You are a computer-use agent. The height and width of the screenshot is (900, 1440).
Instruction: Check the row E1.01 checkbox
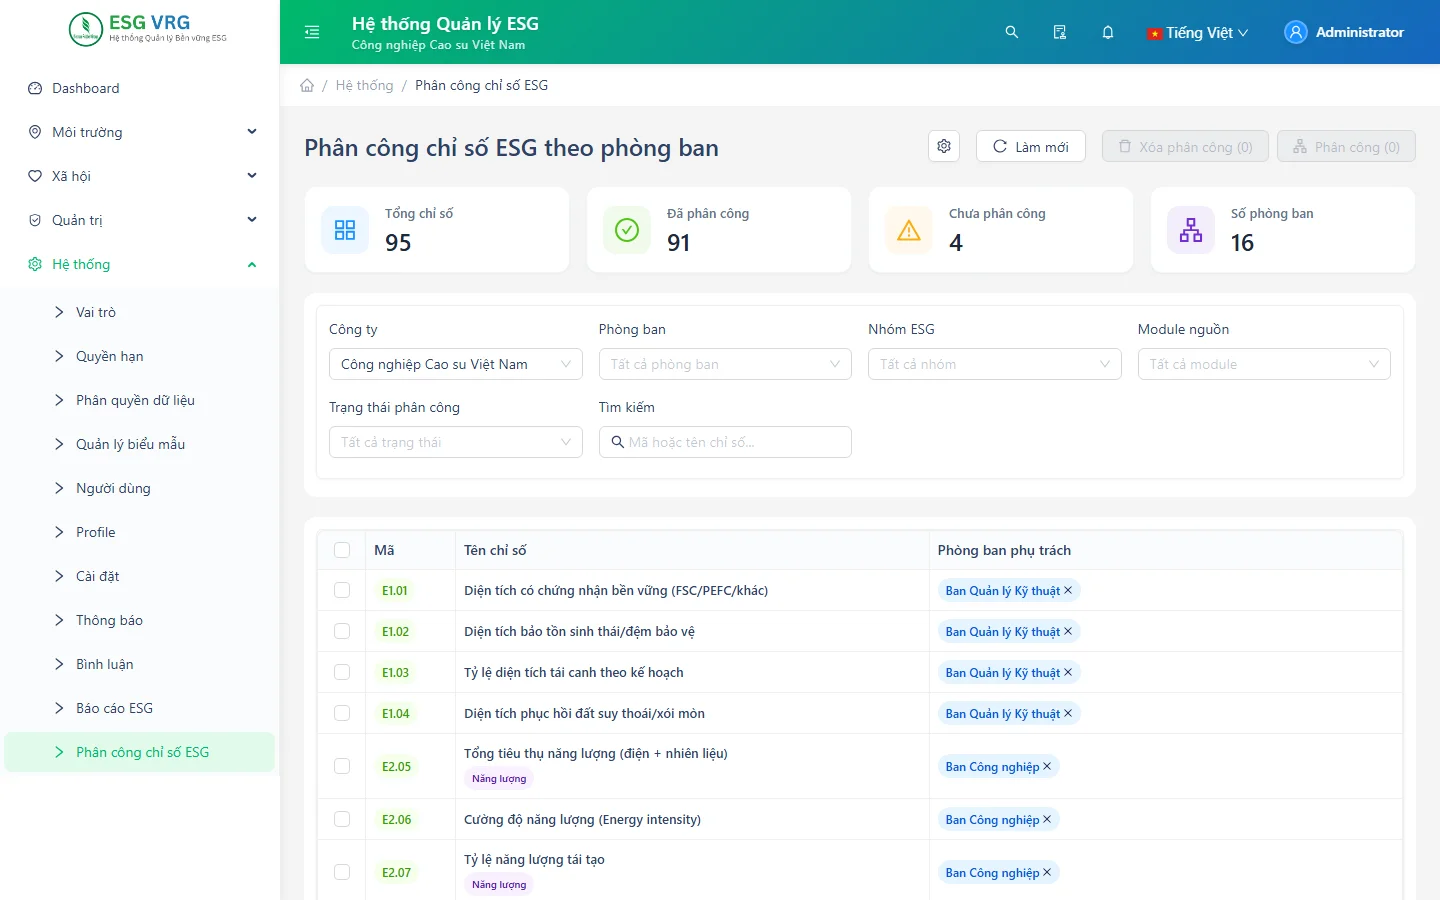pos(342,590)
